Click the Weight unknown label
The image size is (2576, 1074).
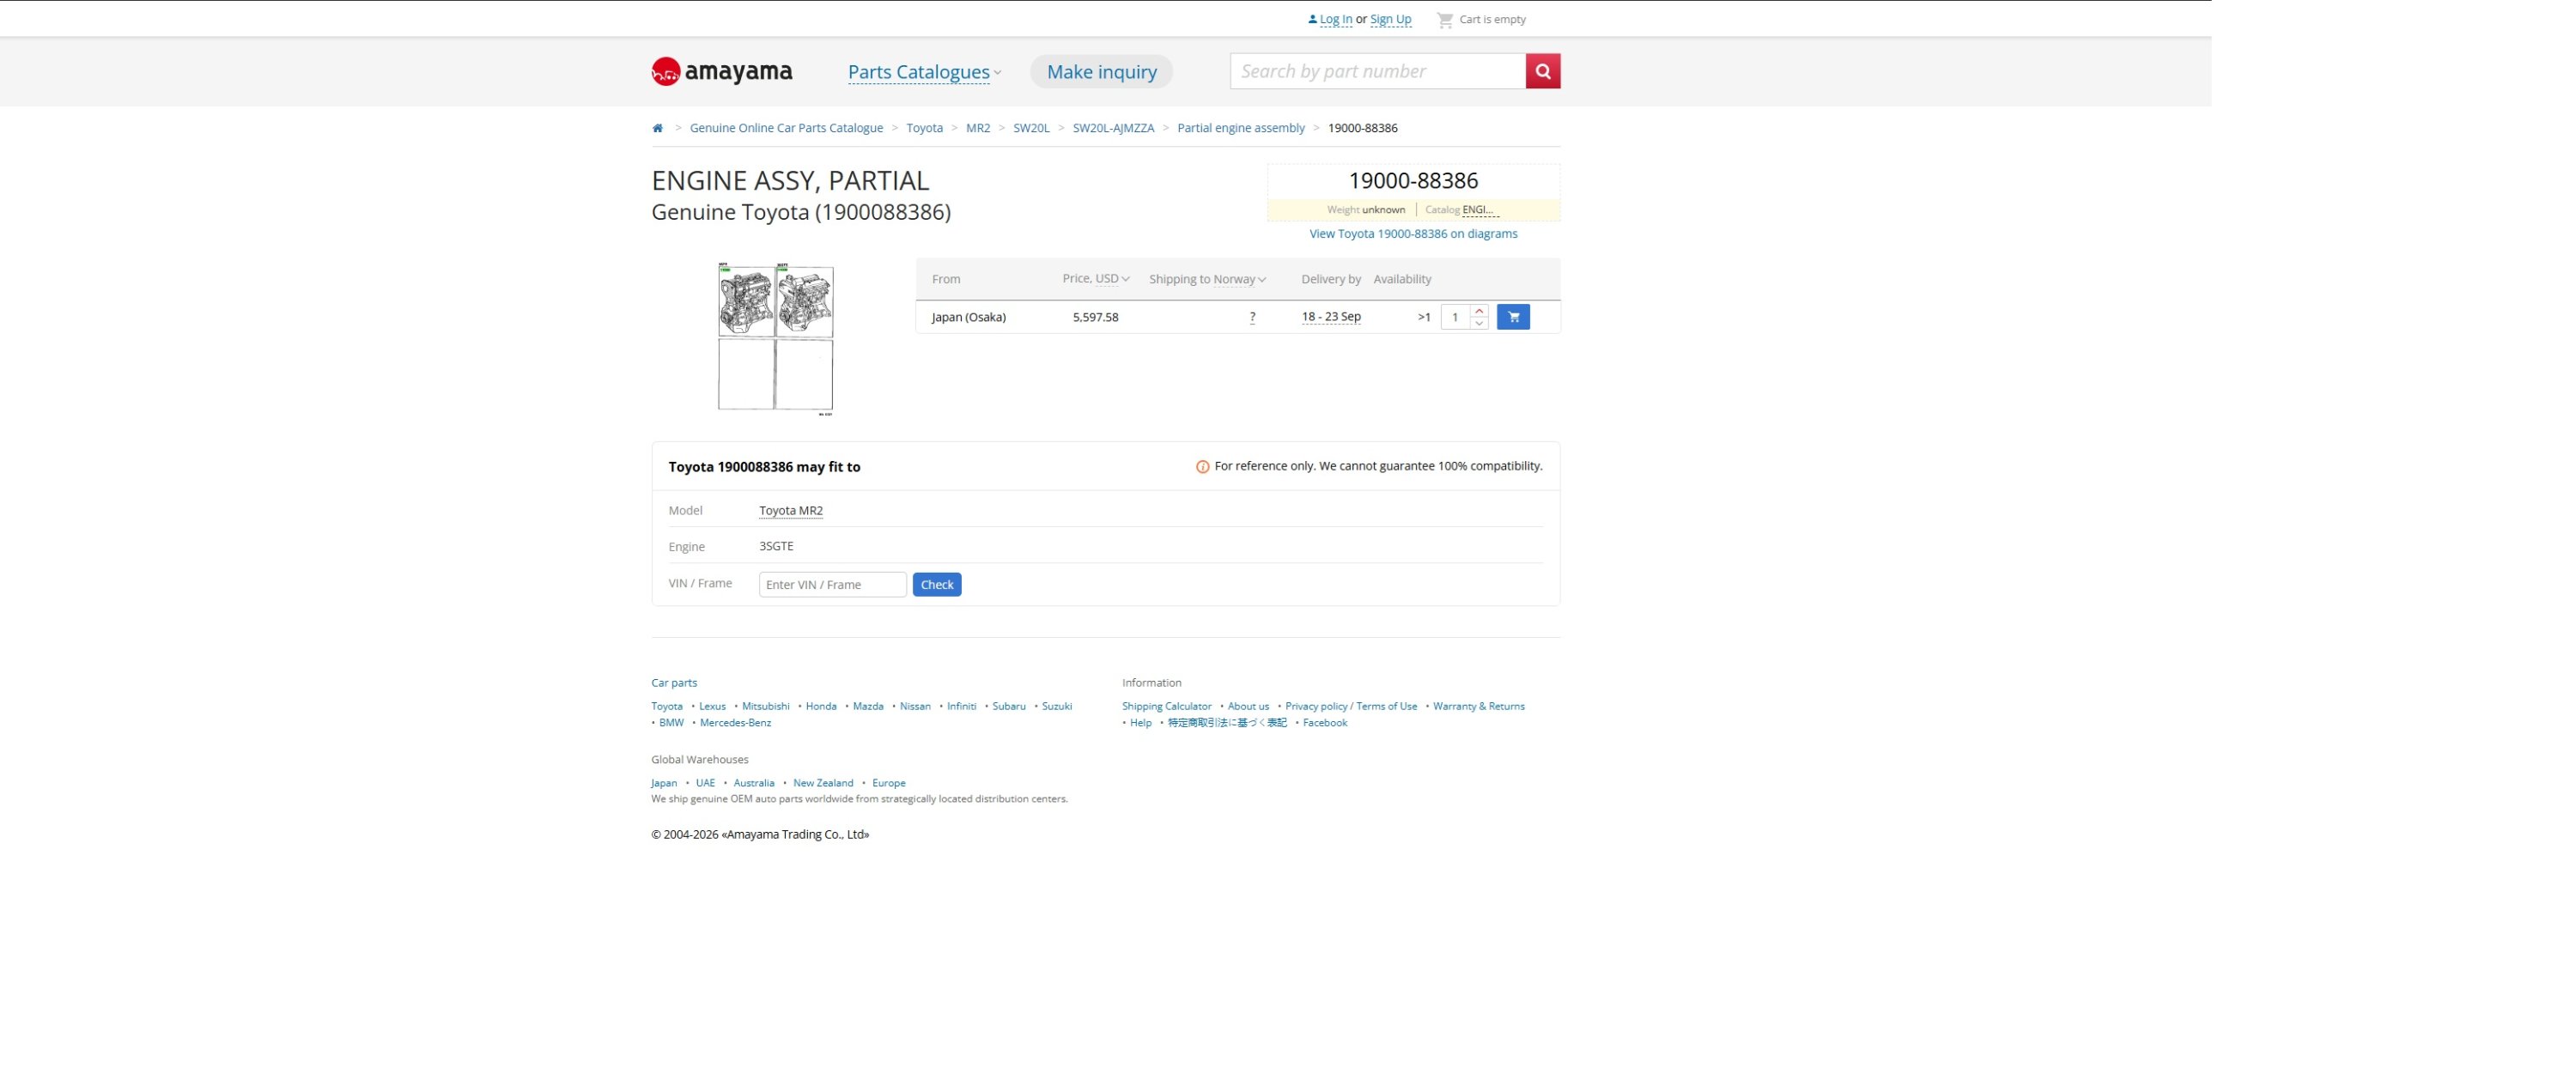tap(1365, 210)
